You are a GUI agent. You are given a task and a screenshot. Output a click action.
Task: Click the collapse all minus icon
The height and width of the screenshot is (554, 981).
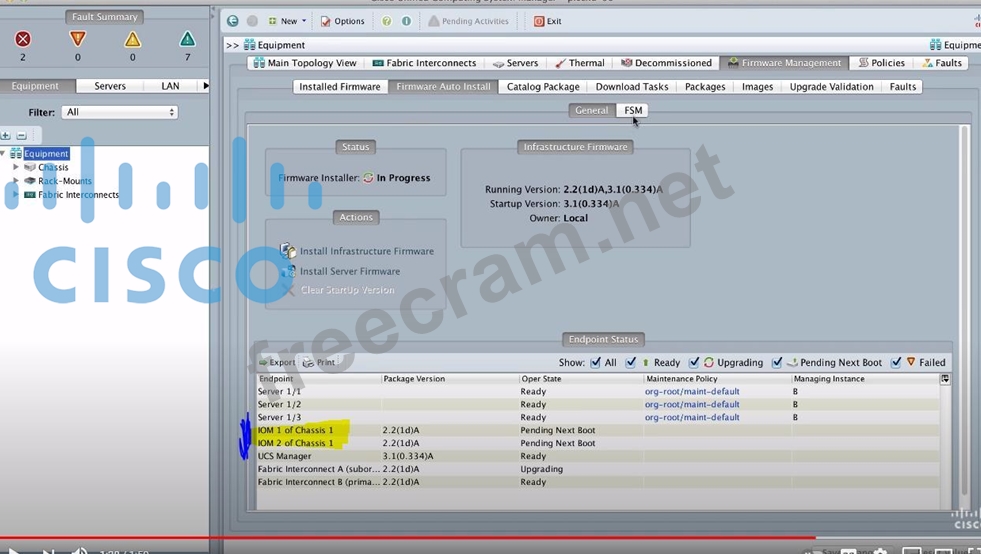(x=21, y=135)
